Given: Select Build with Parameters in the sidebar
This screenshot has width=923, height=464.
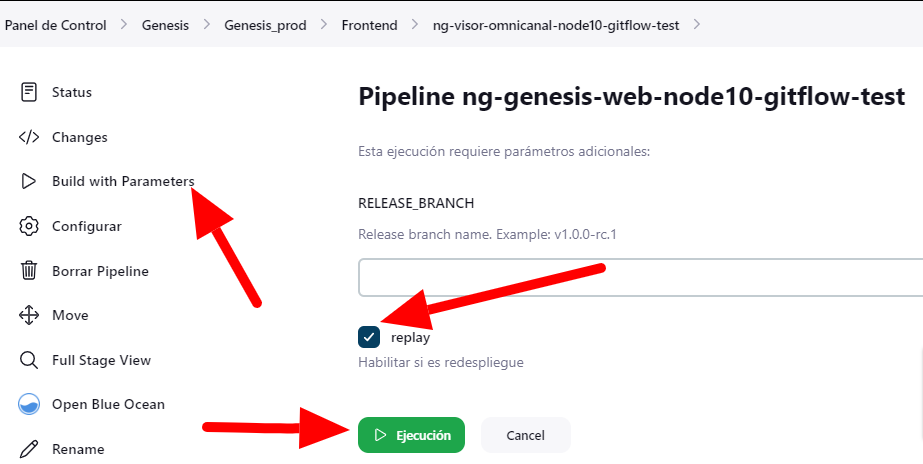Looking at the screenshot, I should [x=123, y=181].
